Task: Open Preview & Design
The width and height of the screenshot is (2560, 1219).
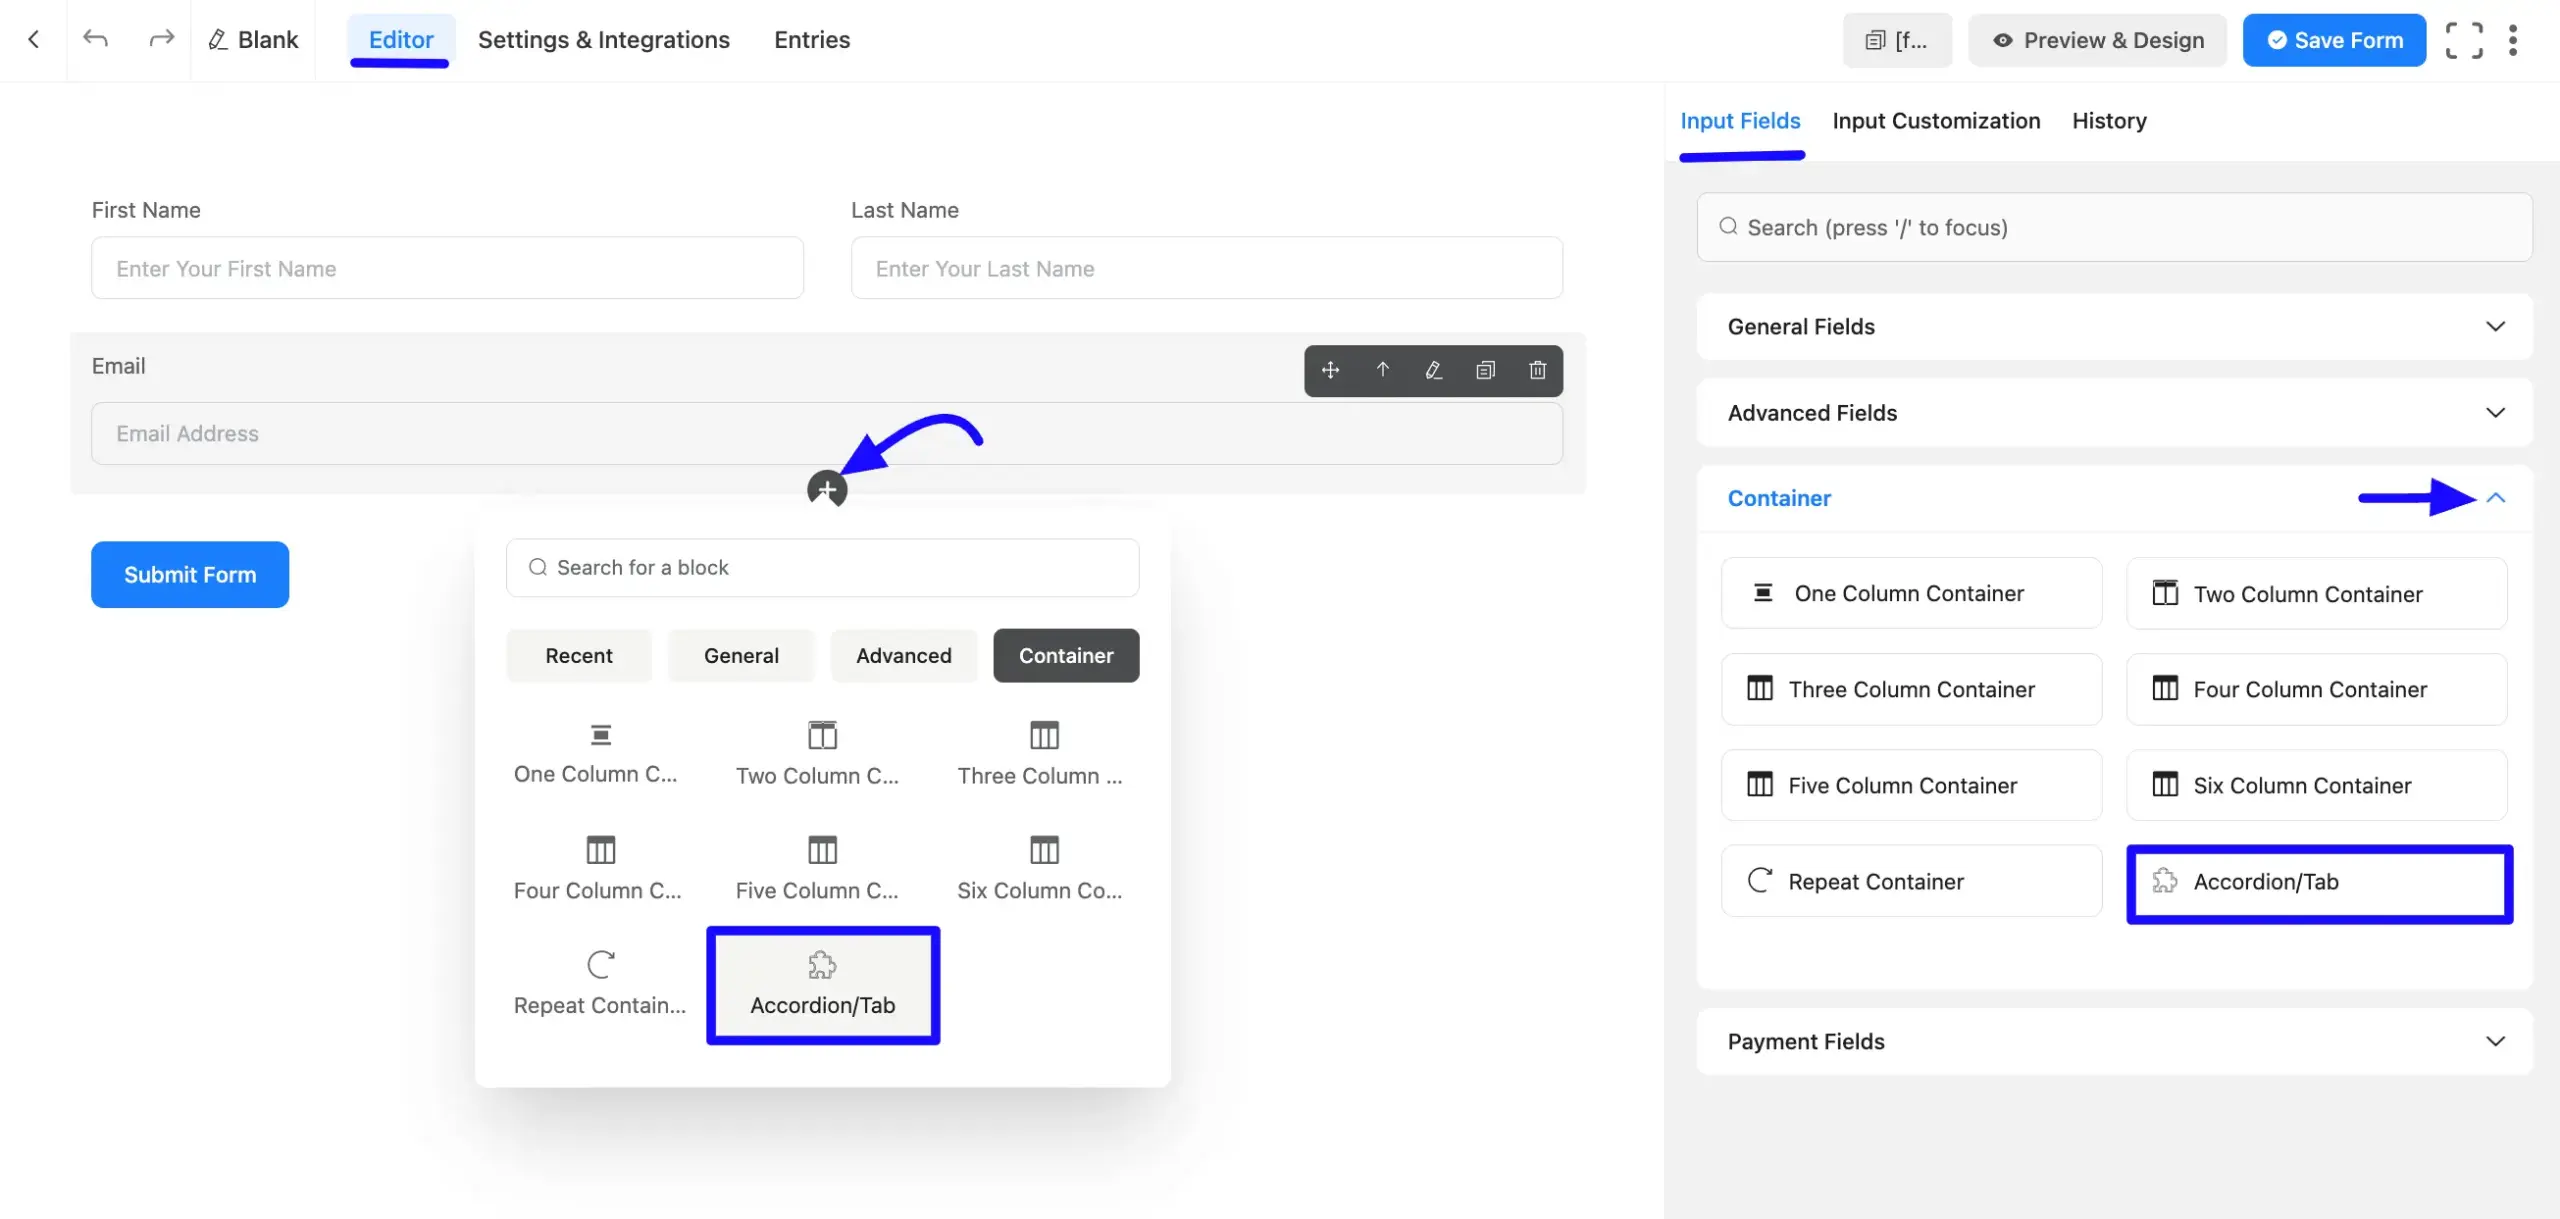Action: point(2097,40)
